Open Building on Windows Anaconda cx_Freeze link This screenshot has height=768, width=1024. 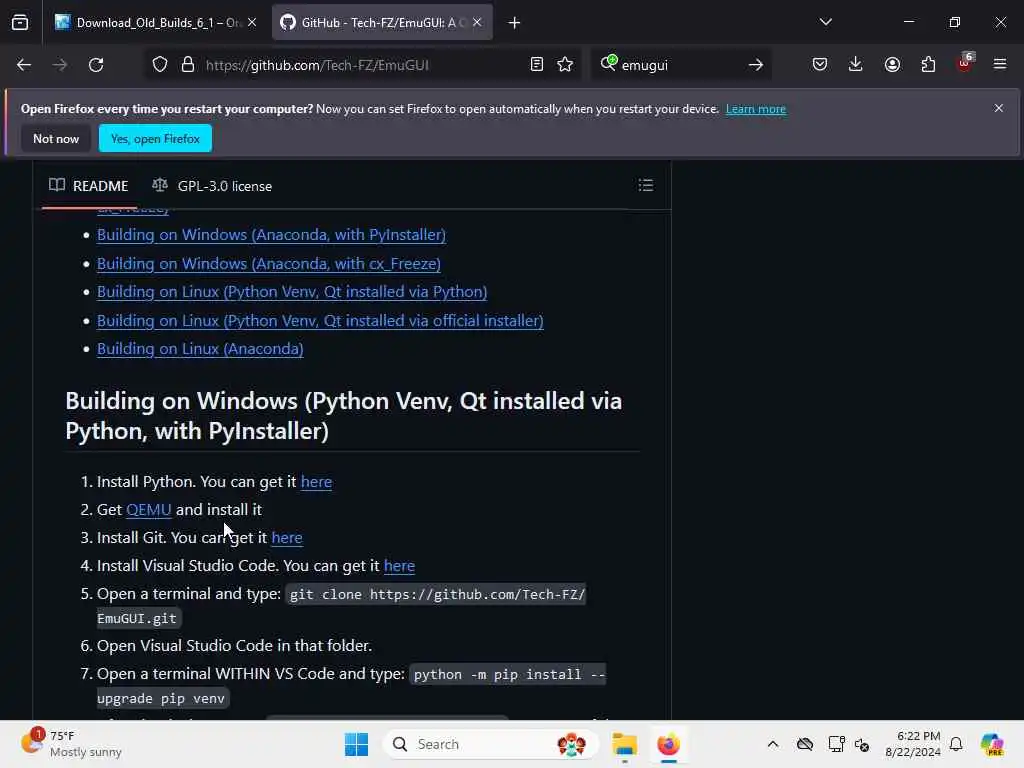pos(268,264)
